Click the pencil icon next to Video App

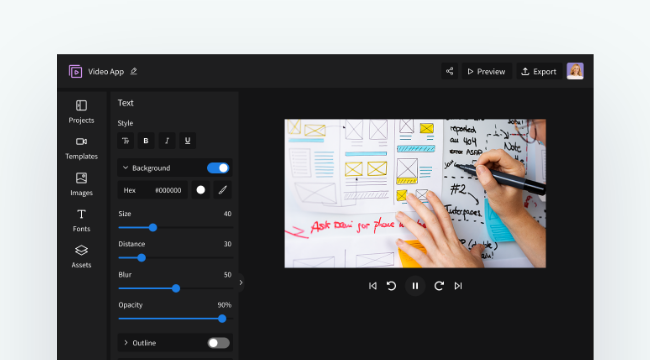133,71
